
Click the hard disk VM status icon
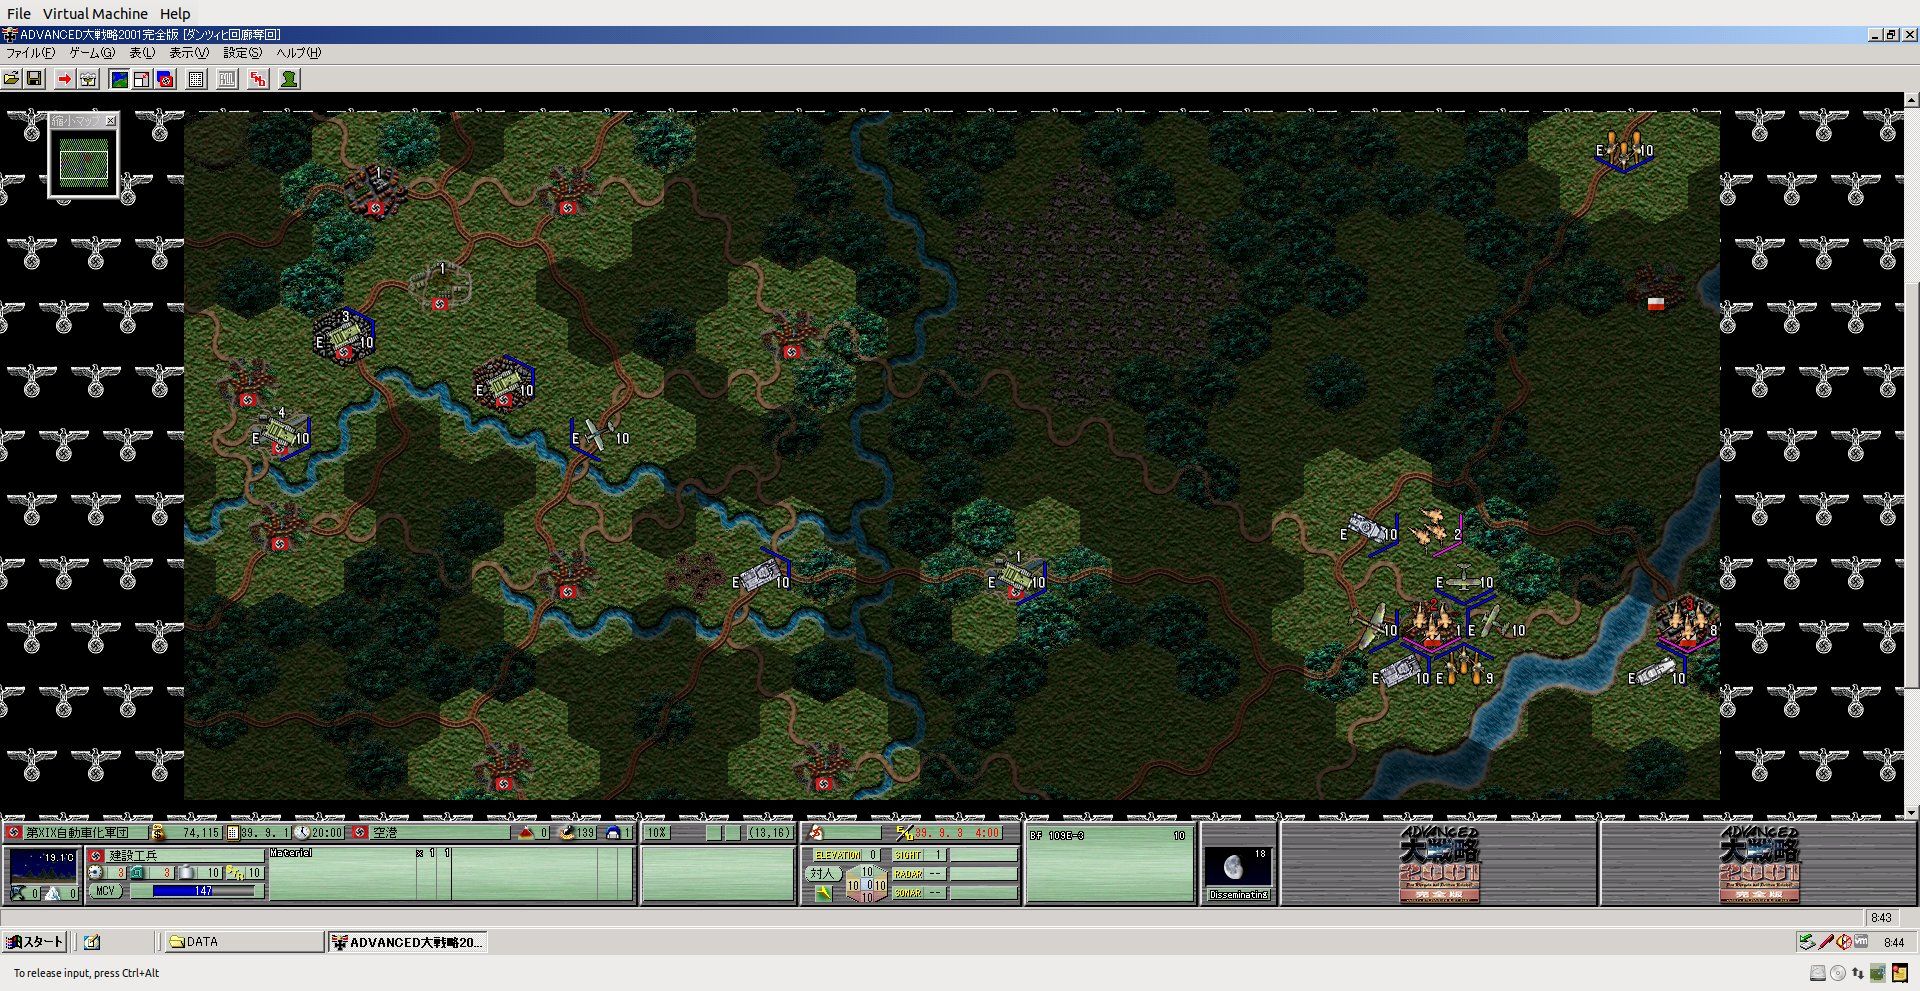[x=1818, y=973]
